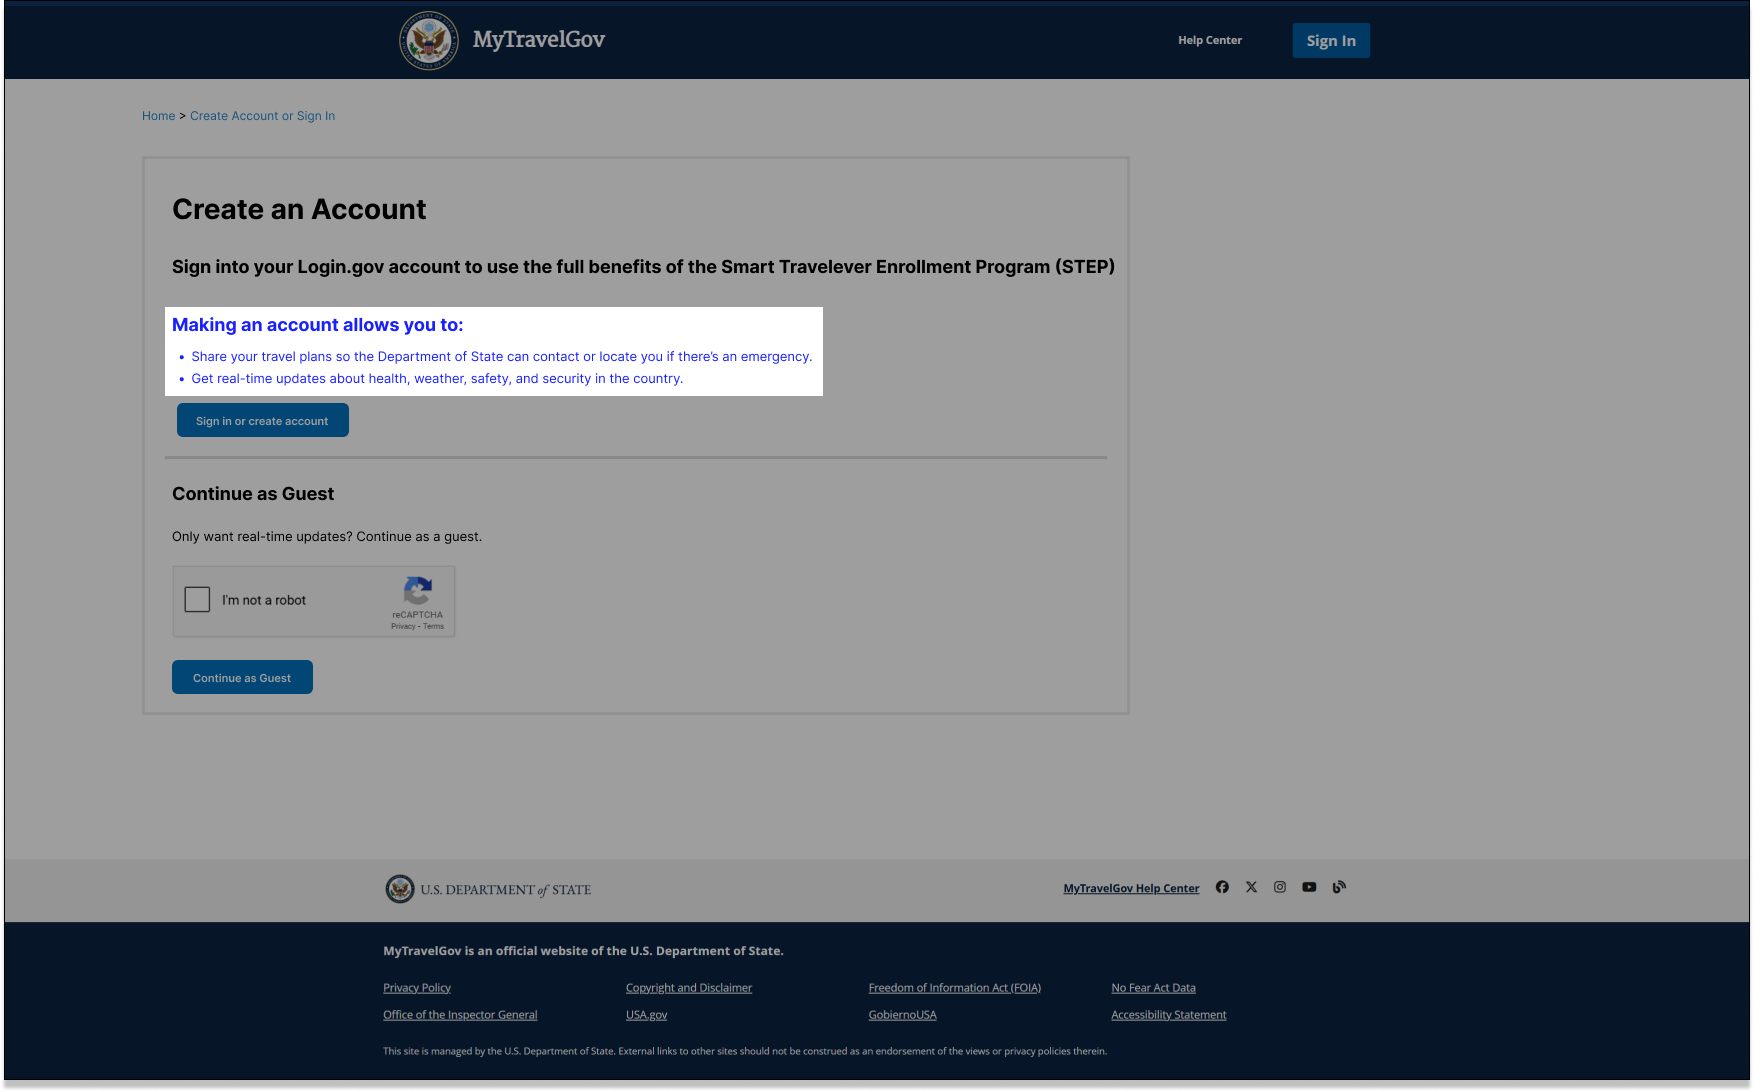1754x1092 pixels.
Task: Open the X (Twitter) icon in footer
Action: (x=1251, y=887)
